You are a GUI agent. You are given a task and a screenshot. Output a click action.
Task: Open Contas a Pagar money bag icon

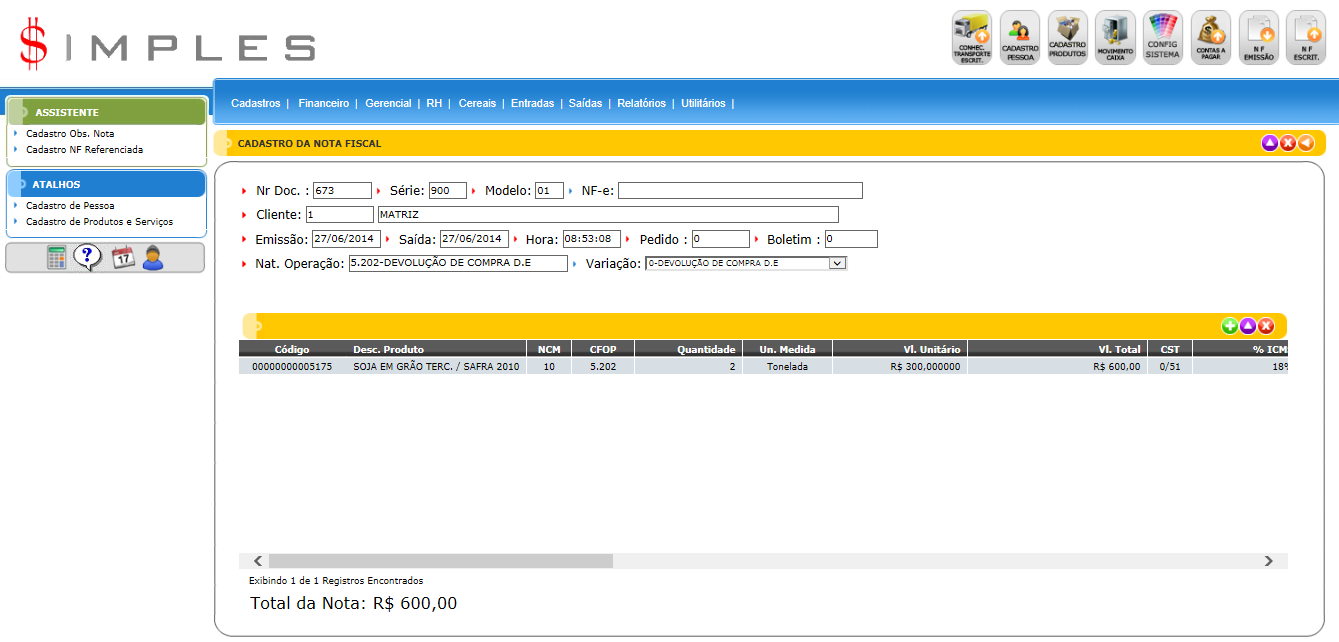[1210, 38]
